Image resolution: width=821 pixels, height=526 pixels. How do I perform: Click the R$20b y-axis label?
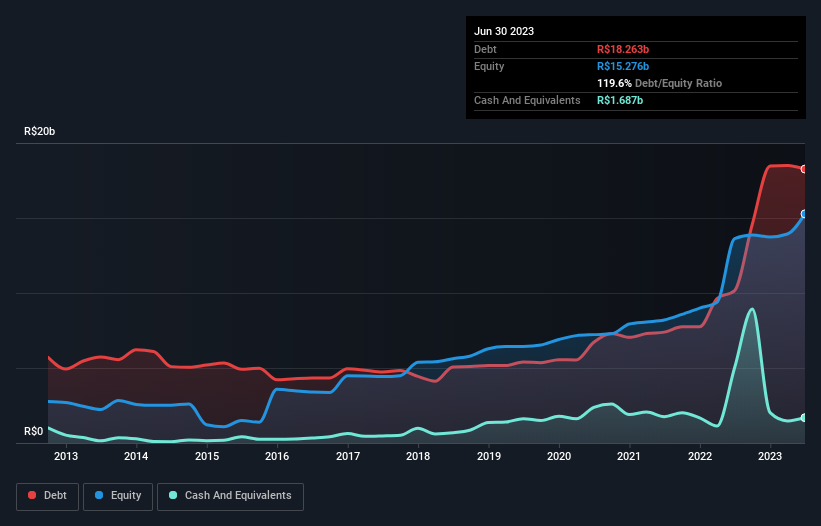(x=39, y=131)
